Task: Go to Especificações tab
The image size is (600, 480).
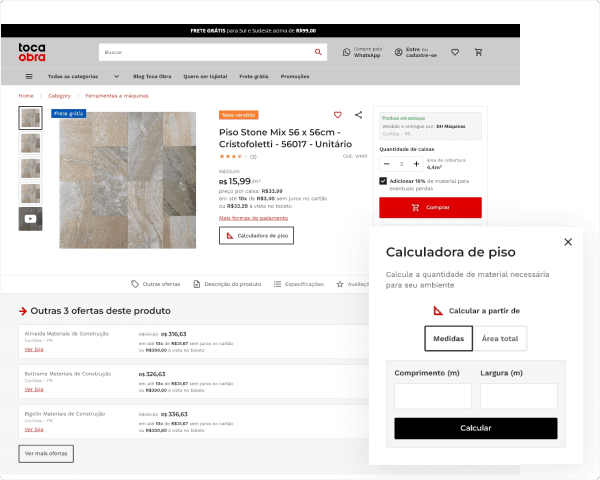Action: coord(299,284)
